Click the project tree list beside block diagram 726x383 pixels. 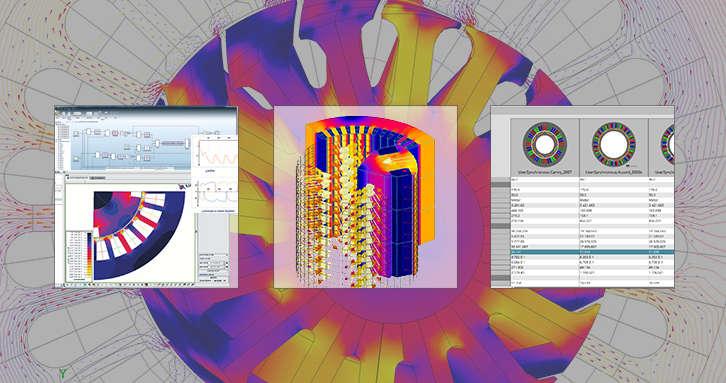point(63,146)
